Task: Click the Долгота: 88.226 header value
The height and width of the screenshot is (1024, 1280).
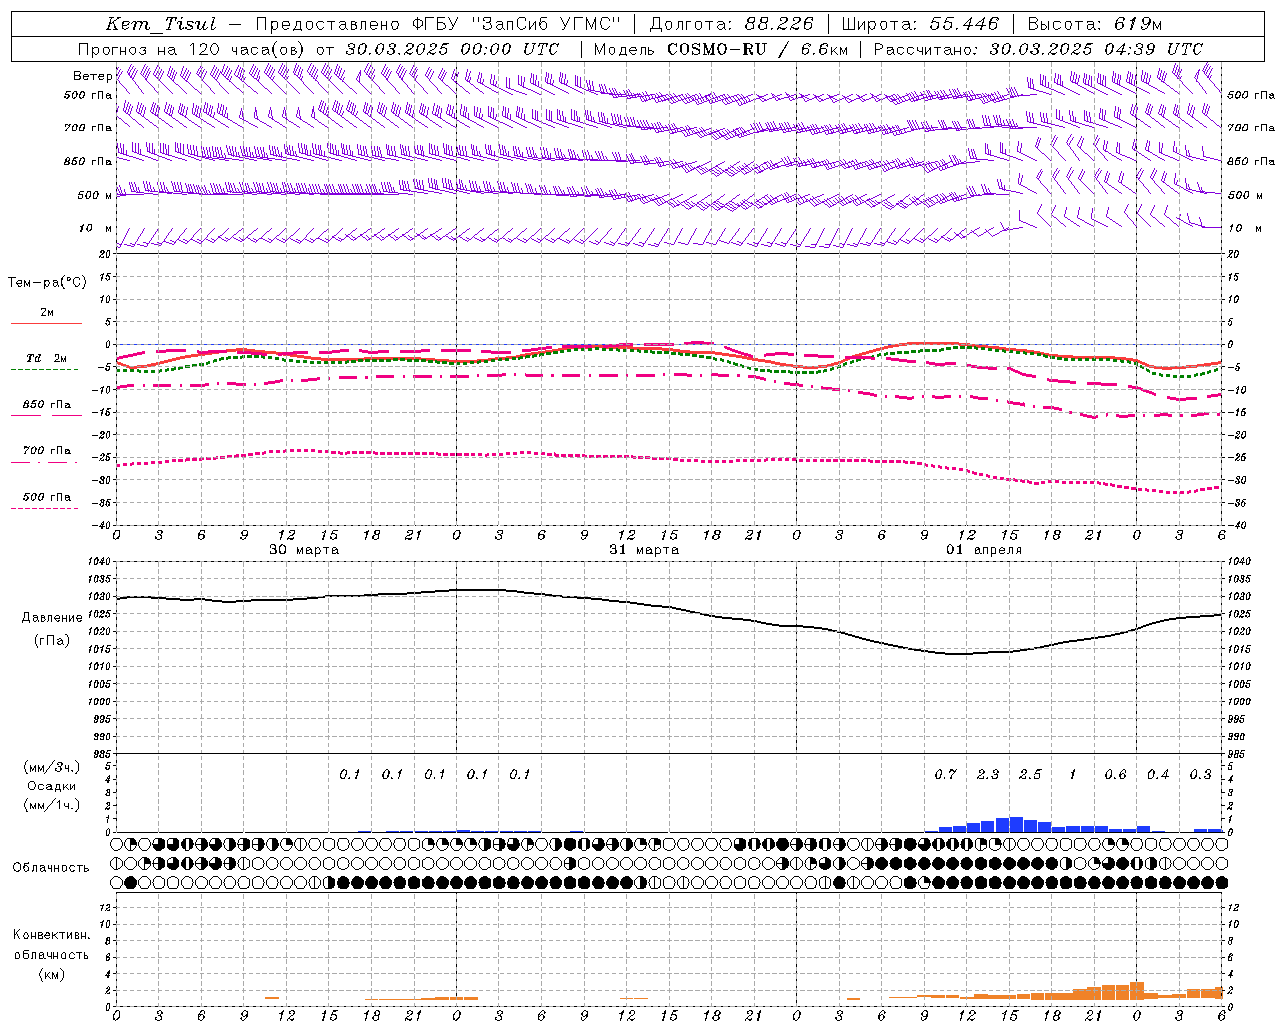Action: [732, 24]
